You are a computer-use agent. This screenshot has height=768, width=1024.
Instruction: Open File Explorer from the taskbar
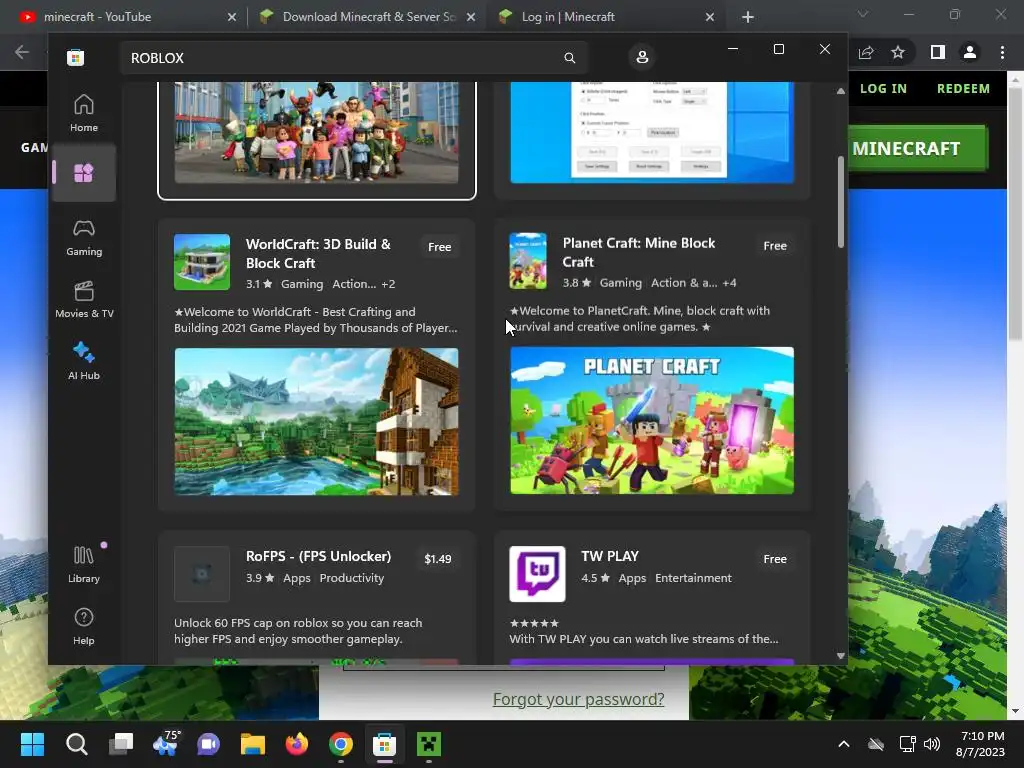tap(253, 744)
